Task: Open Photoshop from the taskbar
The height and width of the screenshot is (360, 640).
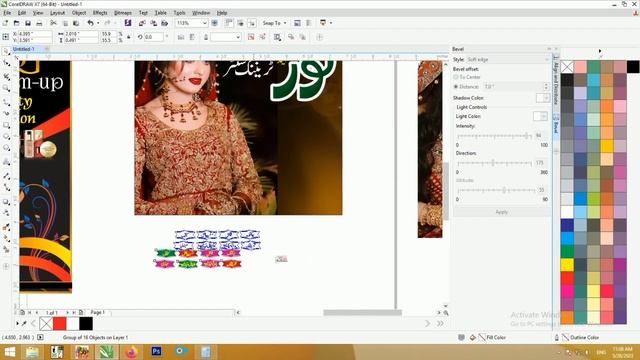Action: tap(156, 351)
